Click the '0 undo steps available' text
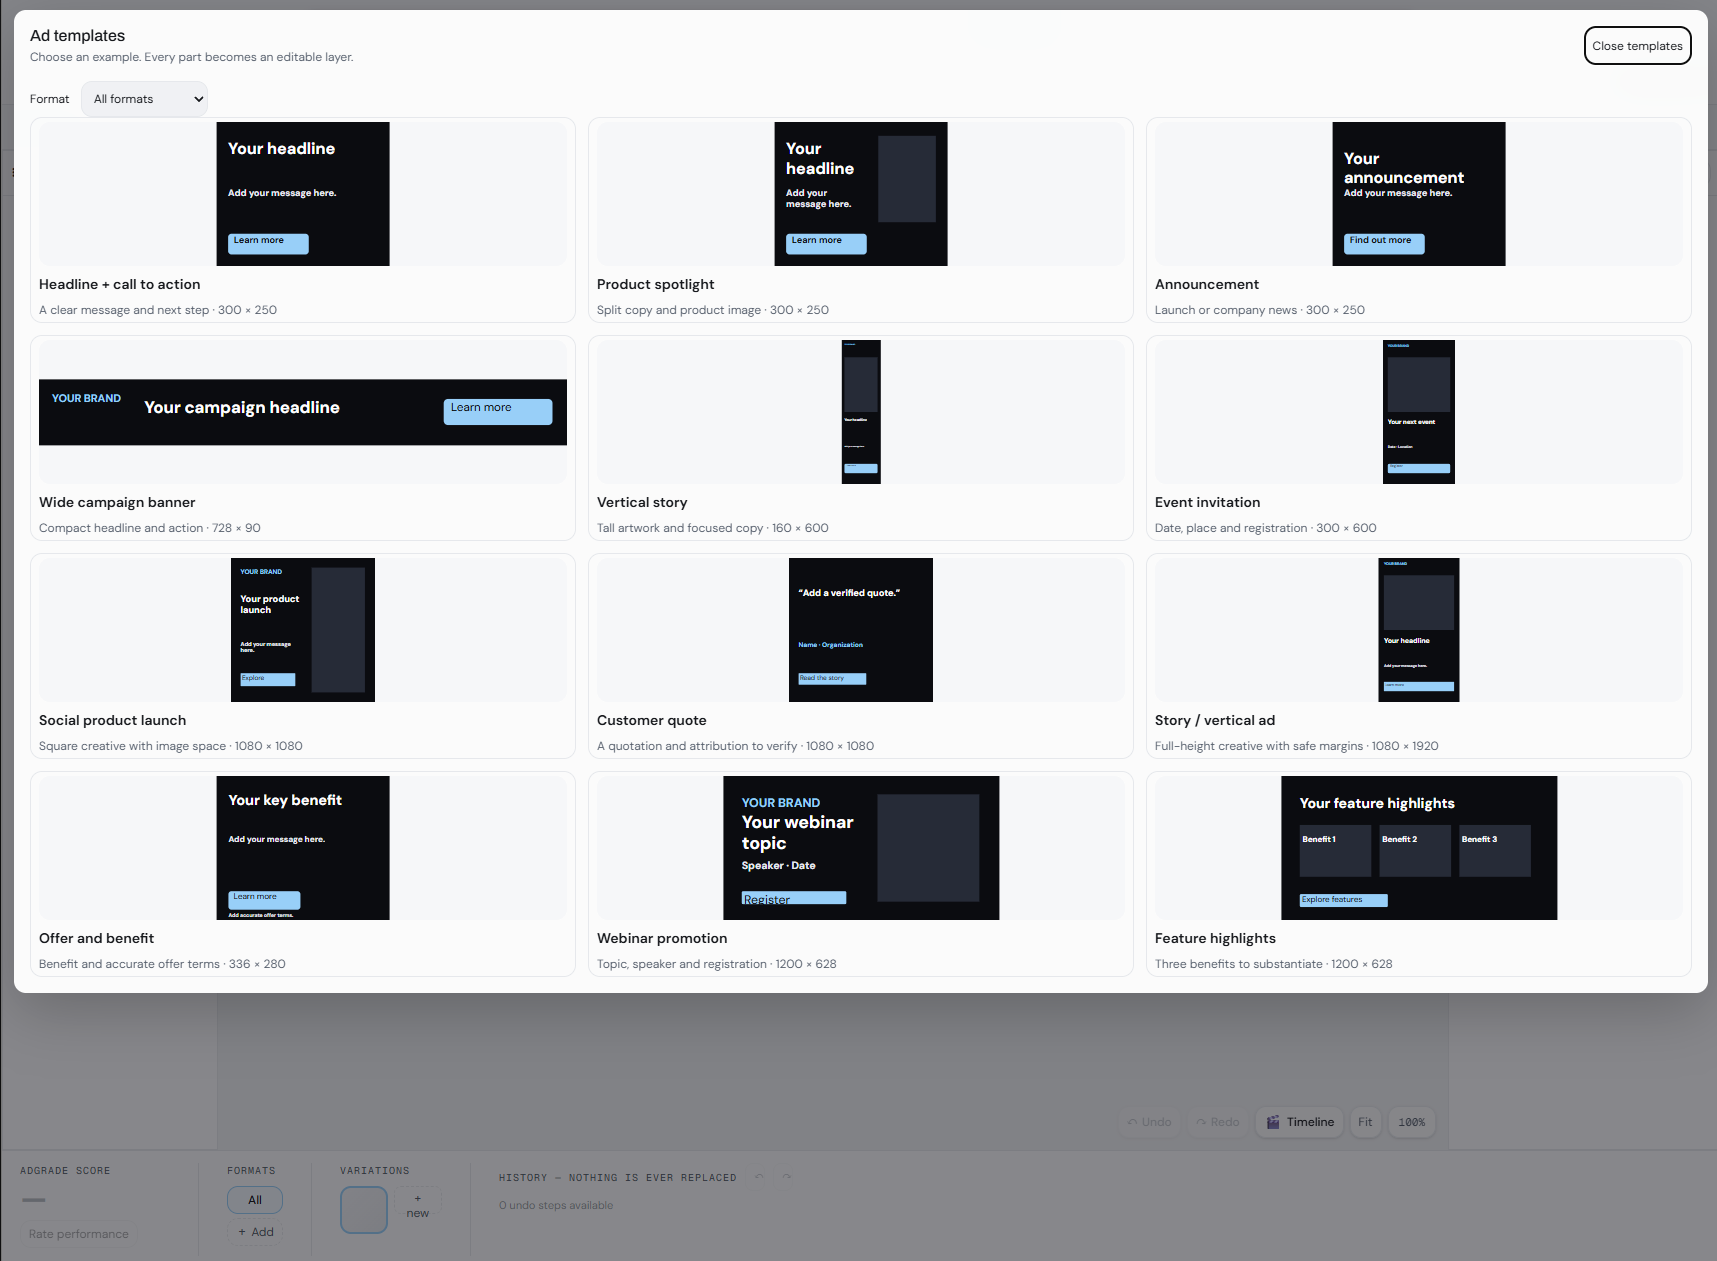This screenshot has height=1261, width=1717. point(556,1205)
